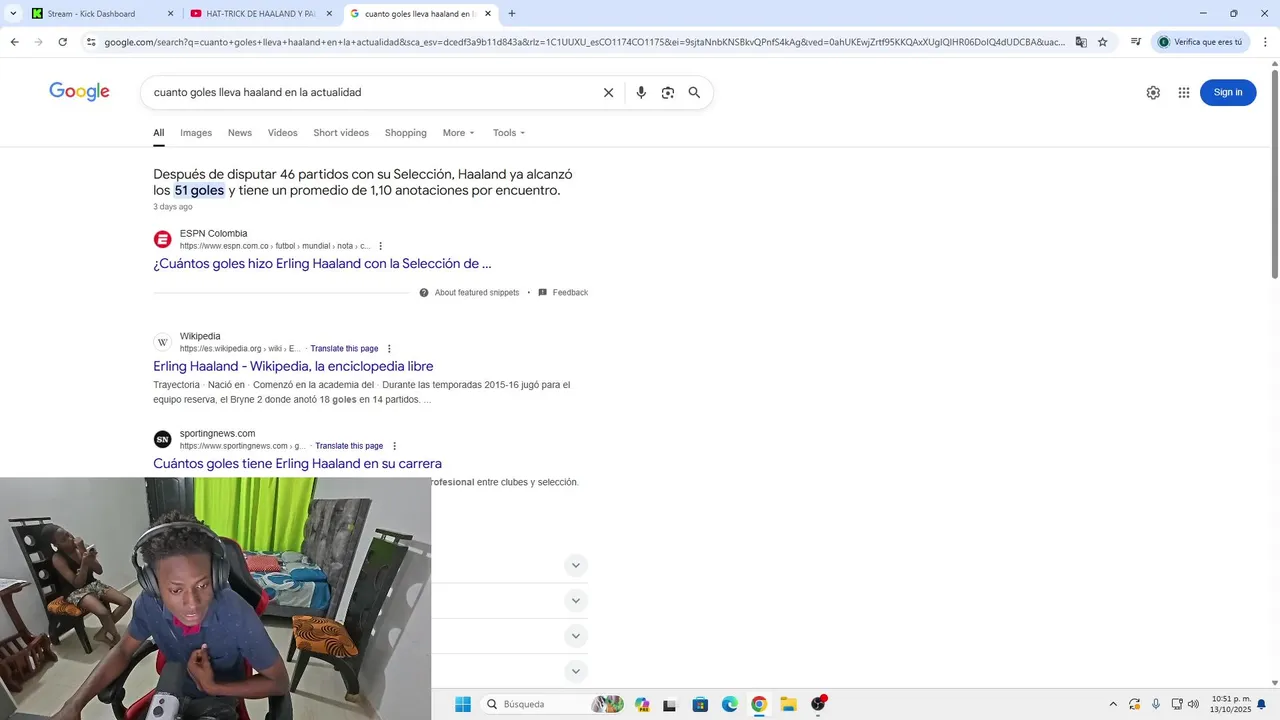Open Erling Haaland Wikipedia result
This screenshot has width=1280, height=720.
[x=293, y=366]
